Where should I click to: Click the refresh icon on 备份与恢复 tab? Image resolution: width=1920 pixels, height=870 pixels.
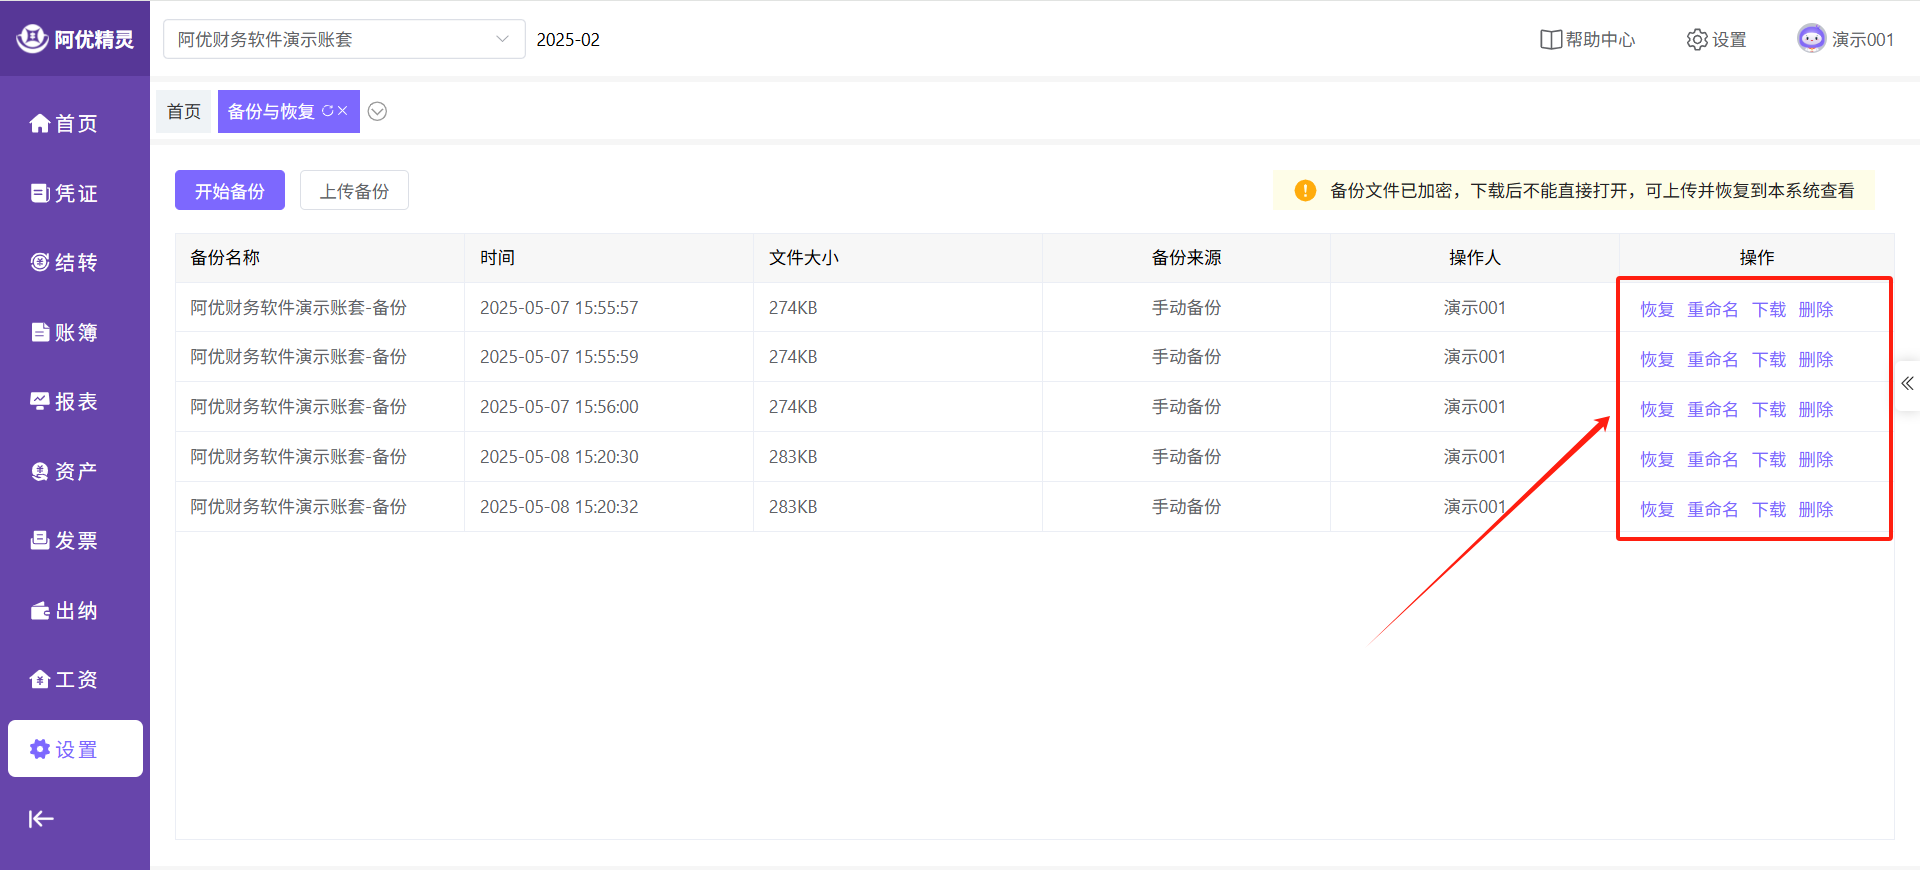327,111
